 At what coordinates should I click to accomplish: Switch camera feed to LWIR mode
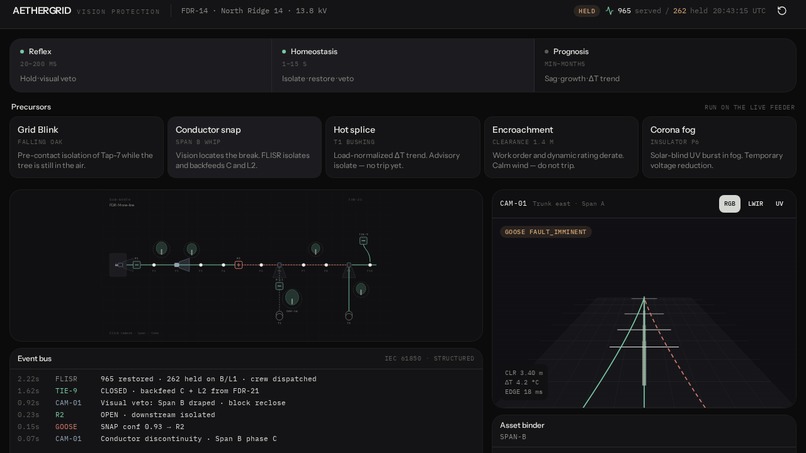(755, 204)
